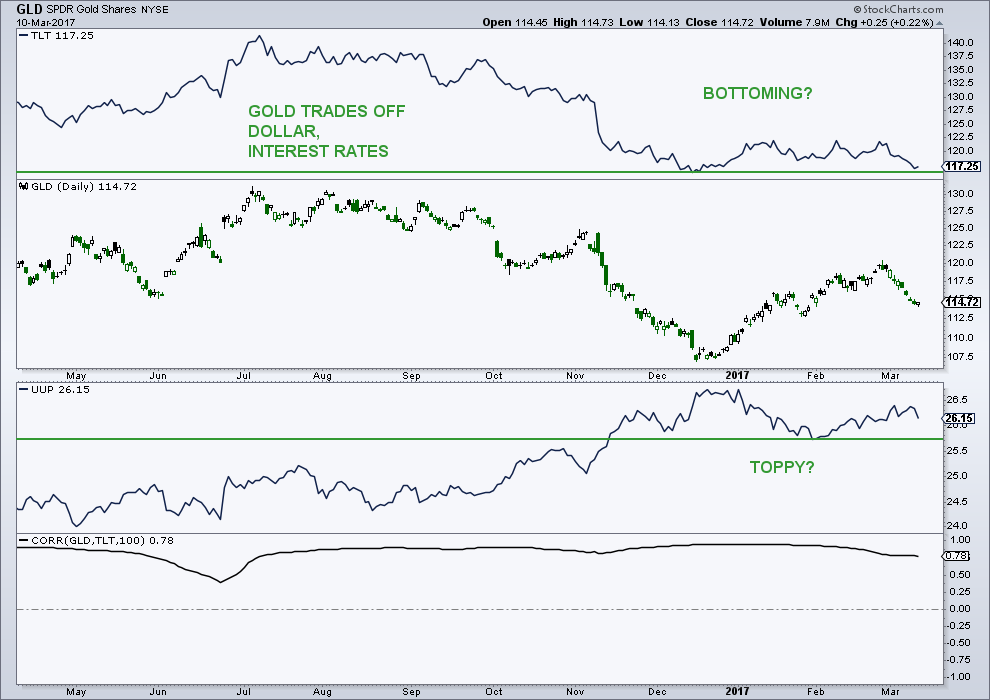
Task: Click the 140.0 tick on TLT axis
Action: [960, 43]
